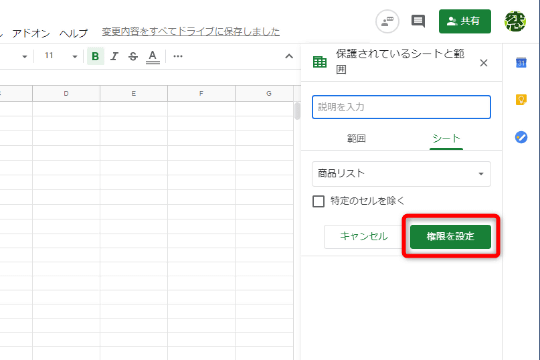Apply italic formatting

pos(114,56)
